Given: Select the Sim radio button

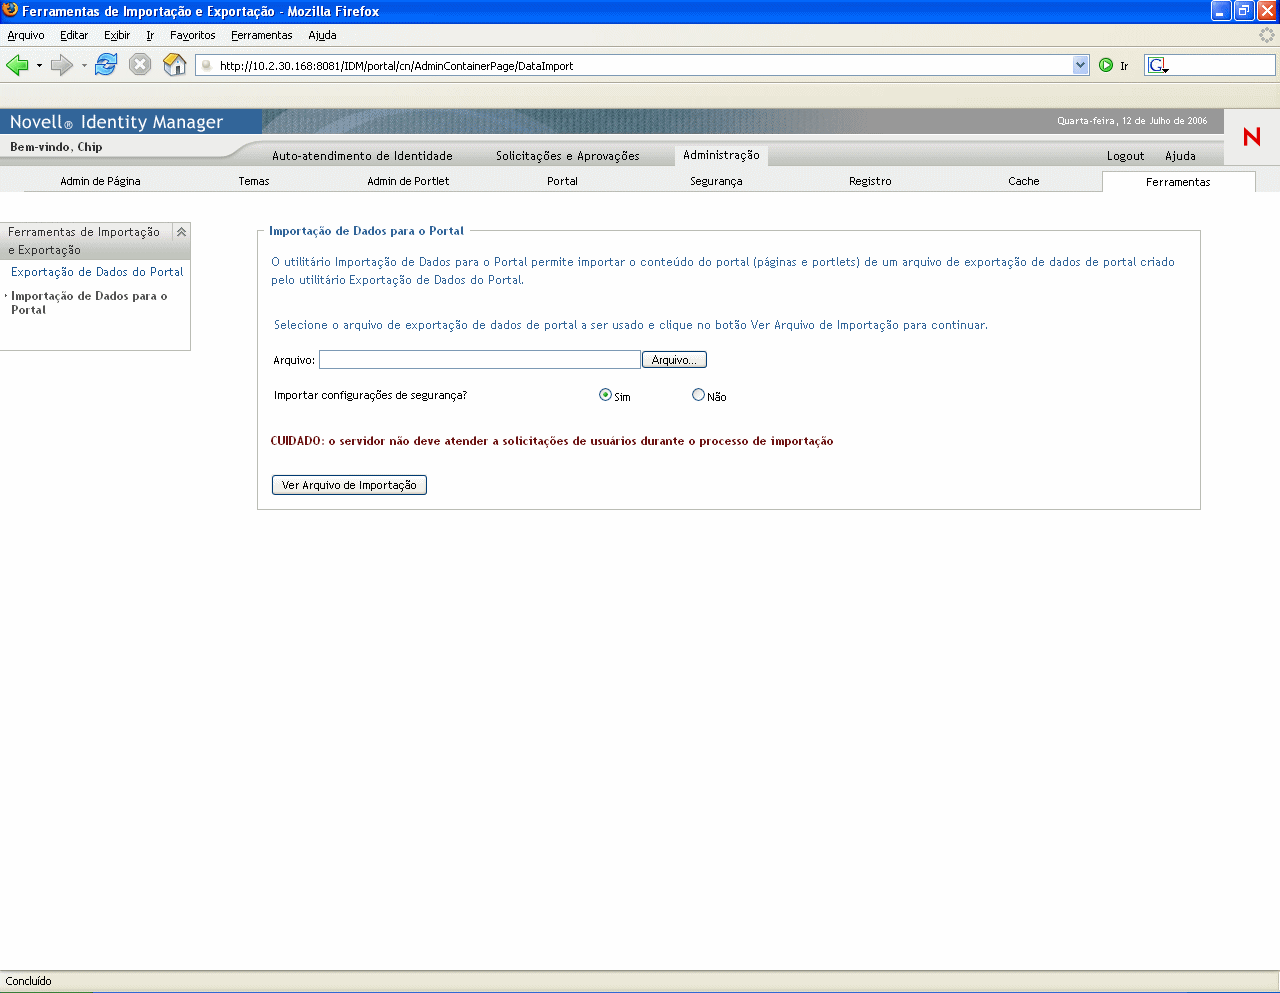Looking at the screenshot, I should click(x=605, y=395).
